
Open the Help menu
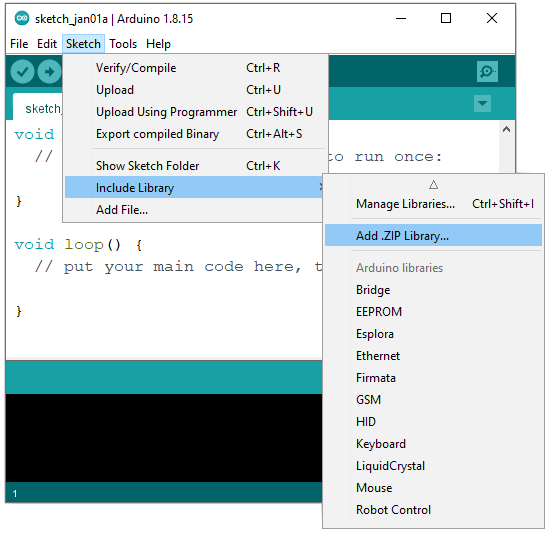158,44
